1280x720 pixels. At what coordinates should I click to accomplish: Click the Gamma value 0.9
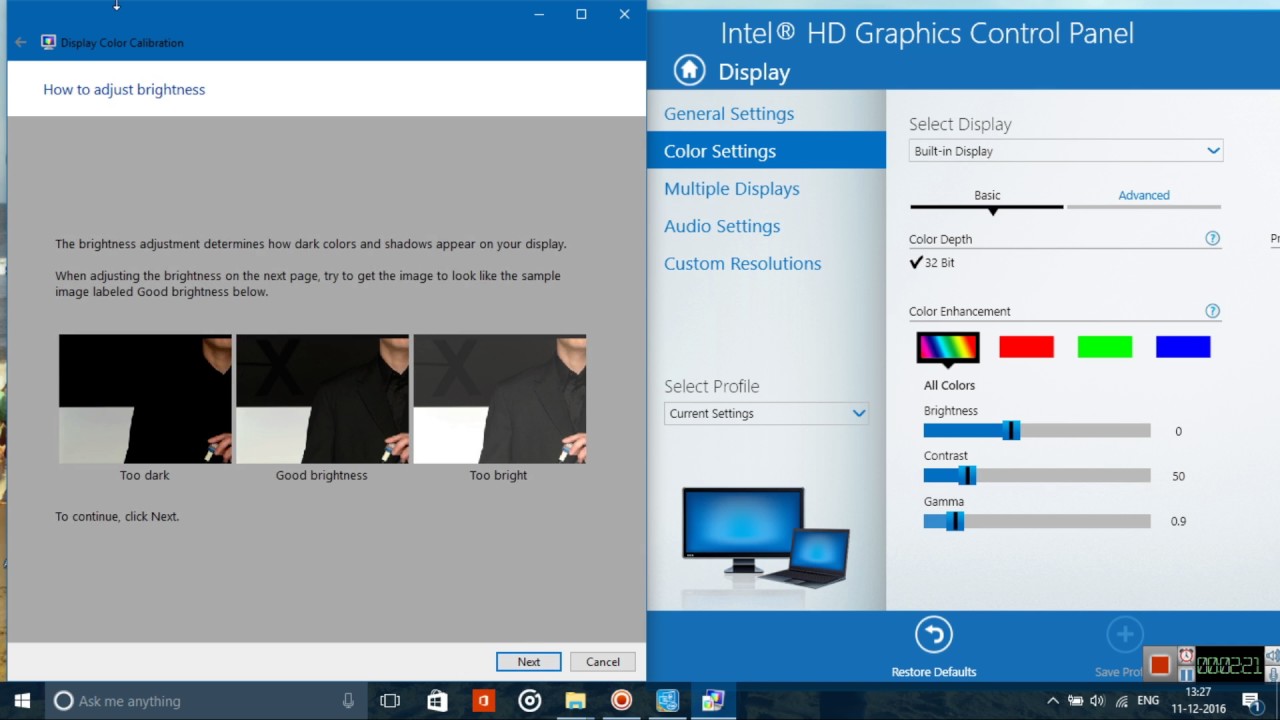[x=1178, y=521]
